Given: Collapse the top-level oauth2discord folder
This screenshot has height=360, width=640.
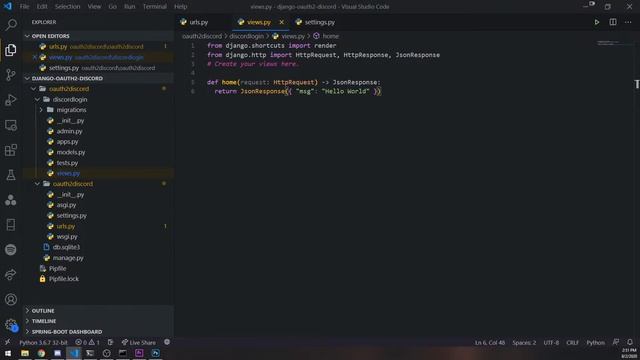Looking at the screenshot, I should pyautogui.click(x=69, y=89).
